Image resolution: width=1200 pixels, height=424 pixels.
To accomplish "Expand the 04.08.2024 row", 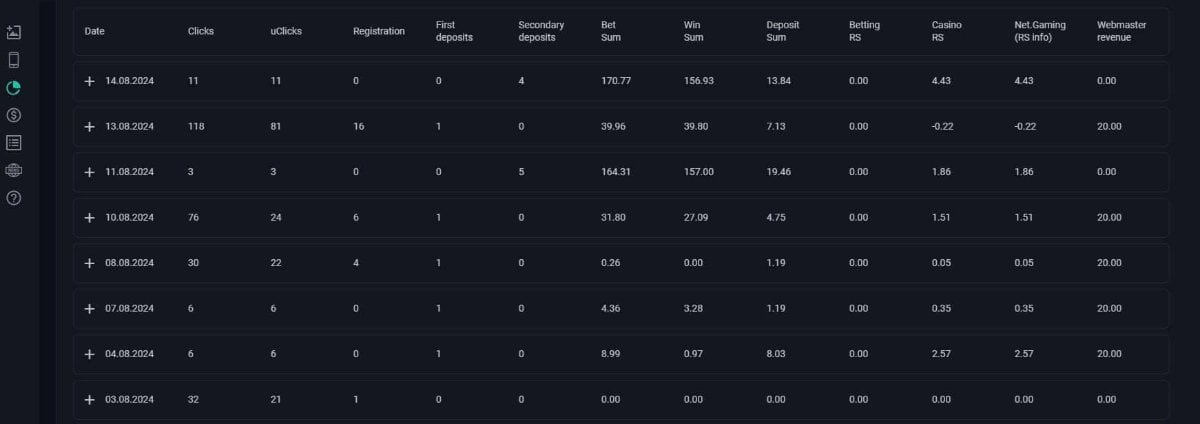I will click(x=90, y=354).
